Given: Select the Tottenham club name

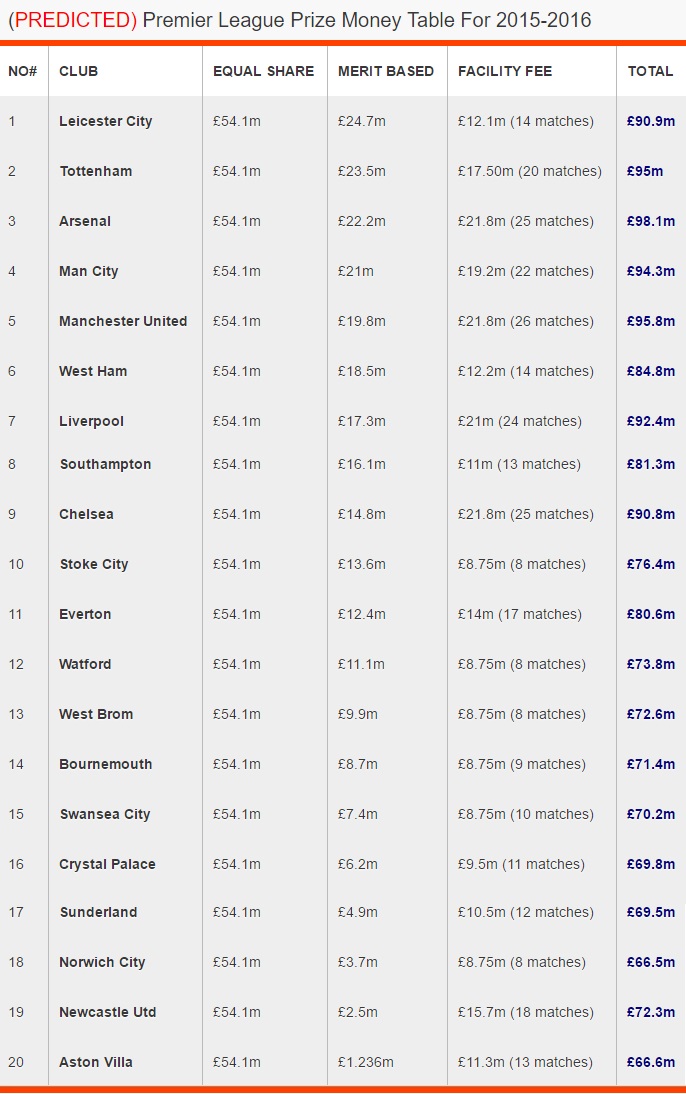Looking at the screenshot, I should tap(96, 171).
